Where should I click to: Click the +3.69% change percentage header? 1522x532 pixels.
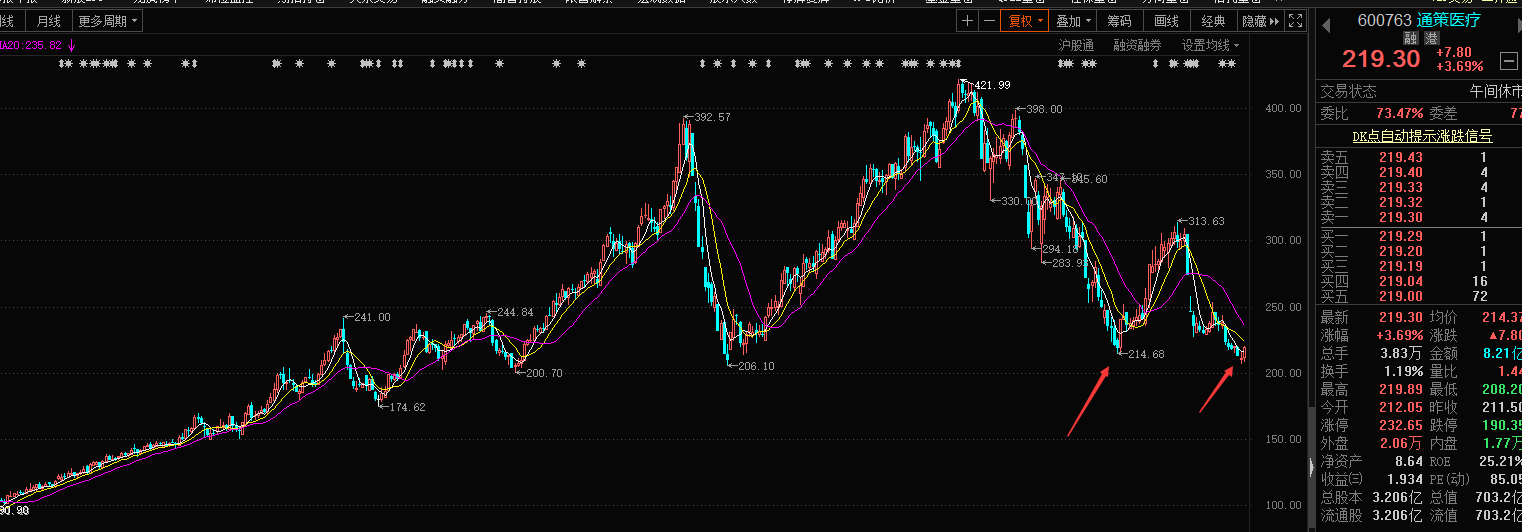tap(1460, 67)
